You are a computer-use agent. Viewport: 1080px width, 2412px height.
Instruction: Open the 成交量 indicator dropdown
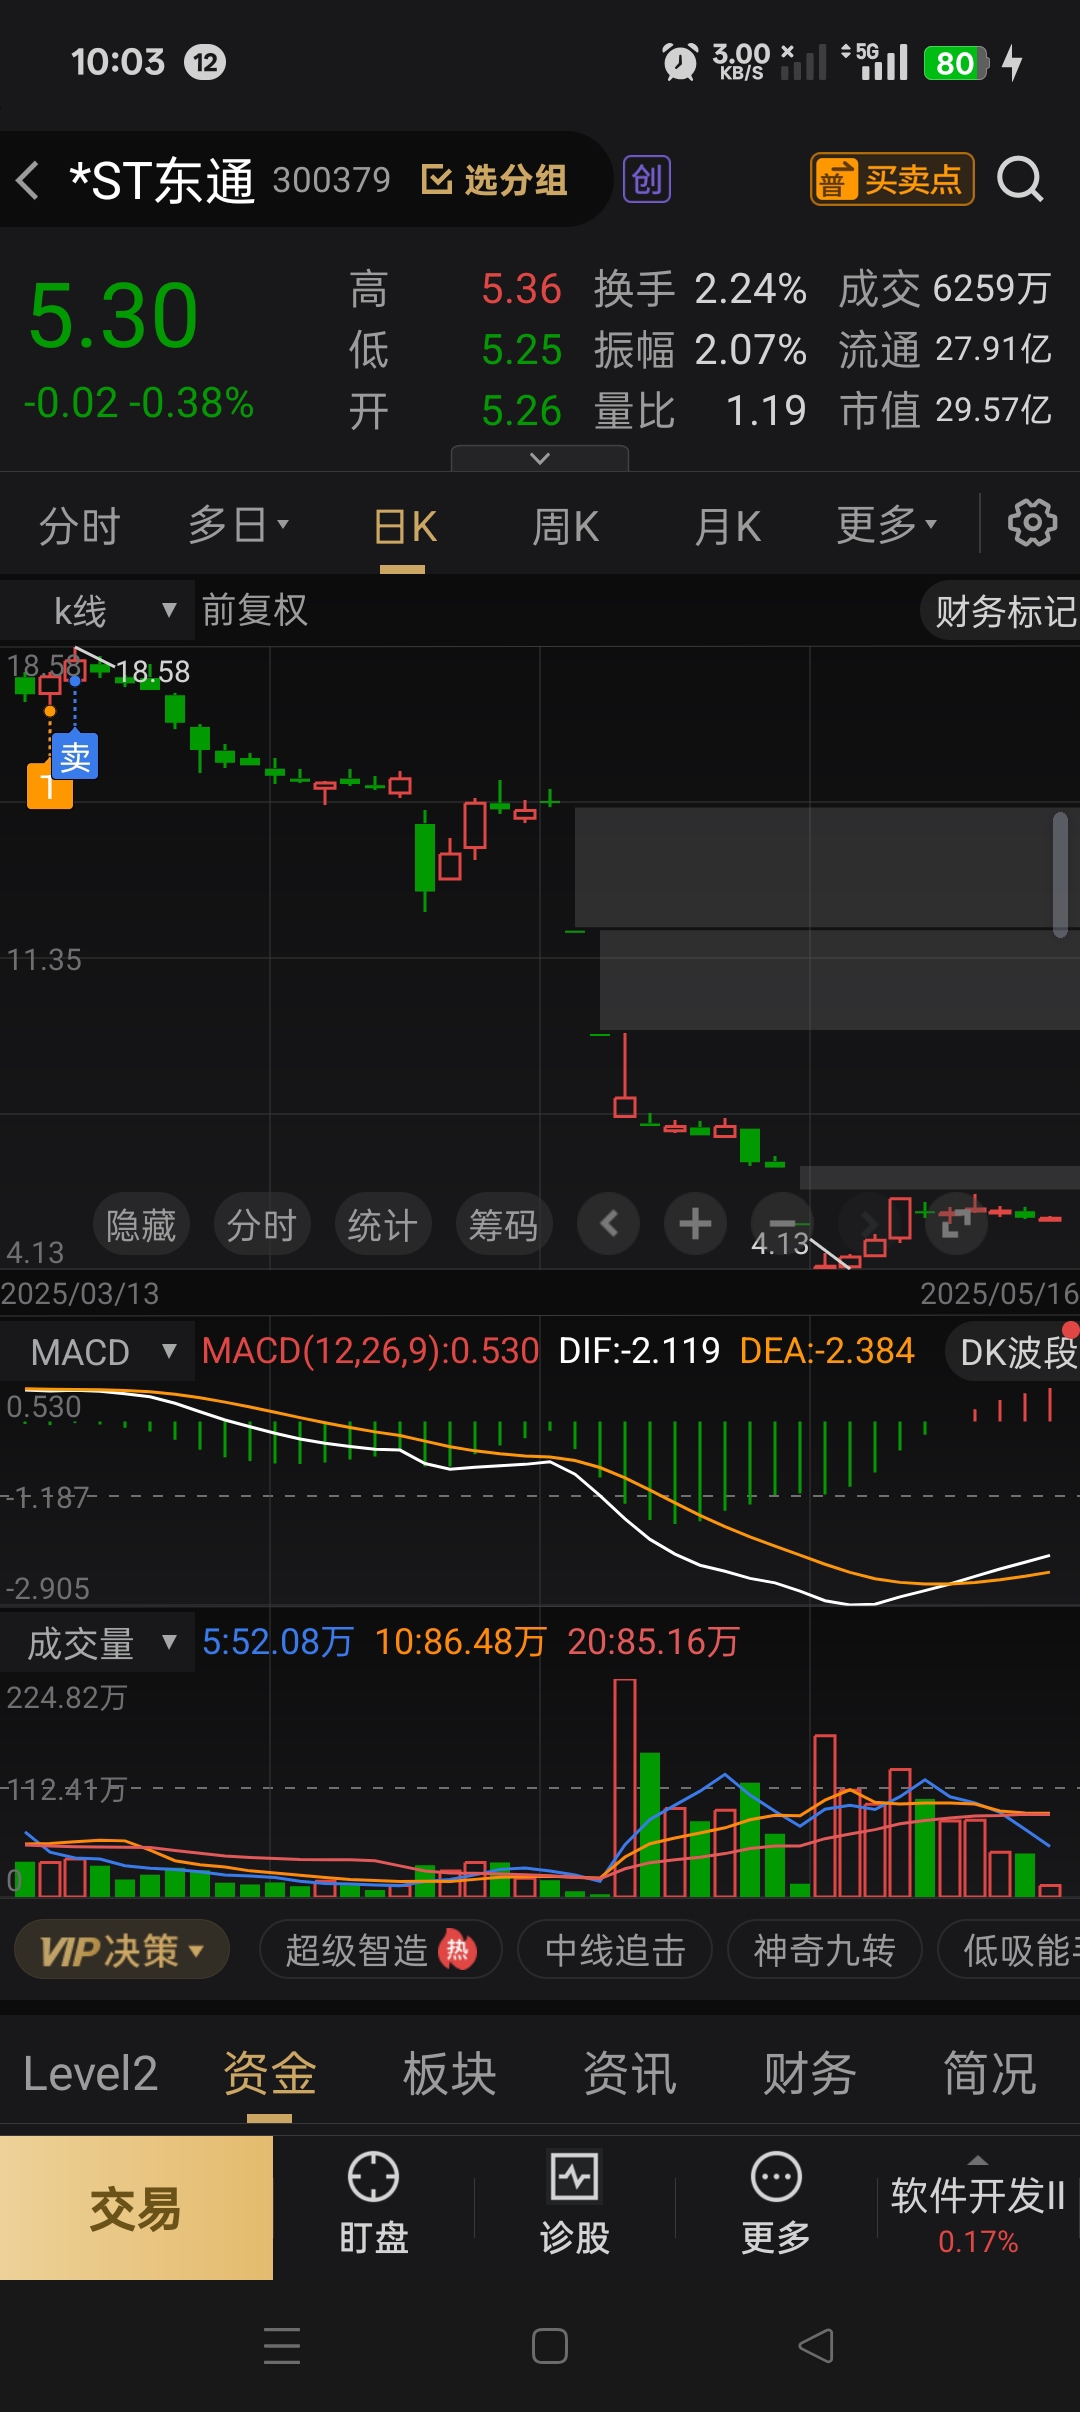97,1642
